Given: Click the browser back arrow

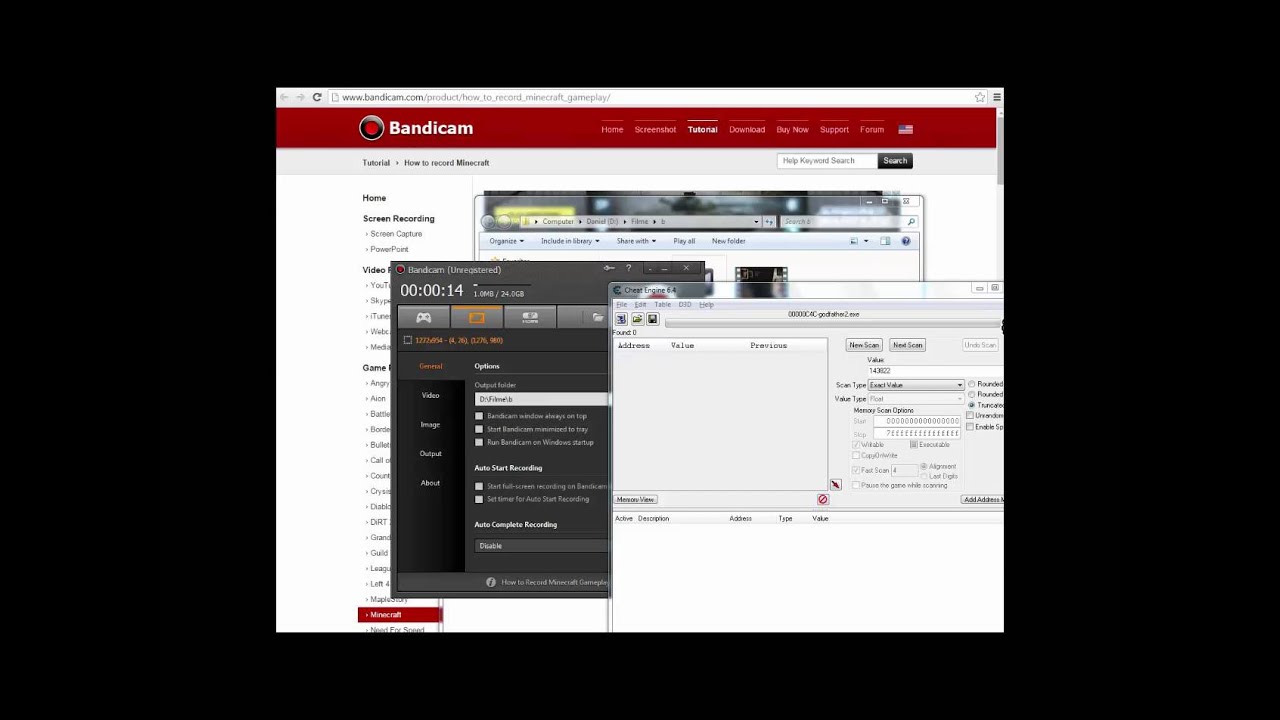Looking at the screenshot, I should [x=285, y=97].
